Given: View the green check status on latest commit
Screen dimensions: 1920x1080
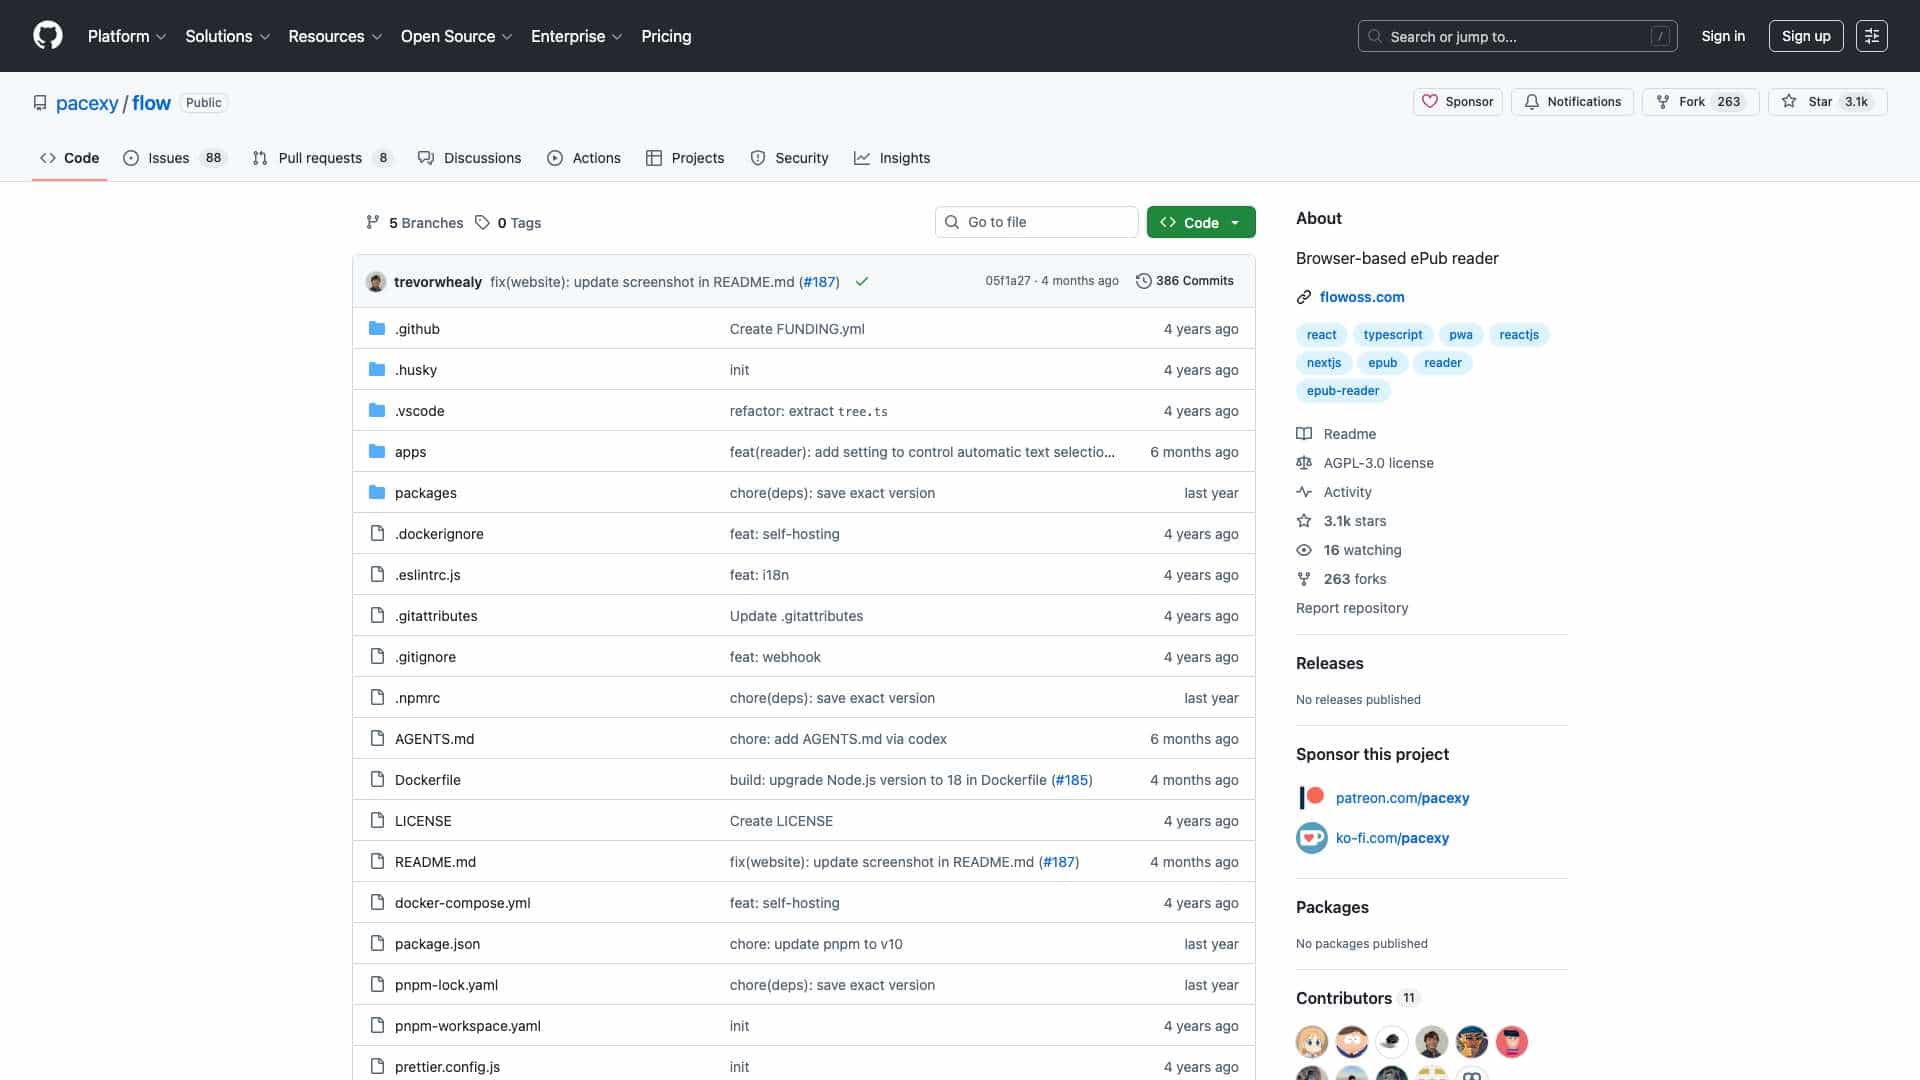Looking at the screenshot, I should click(x=862, y=282).
